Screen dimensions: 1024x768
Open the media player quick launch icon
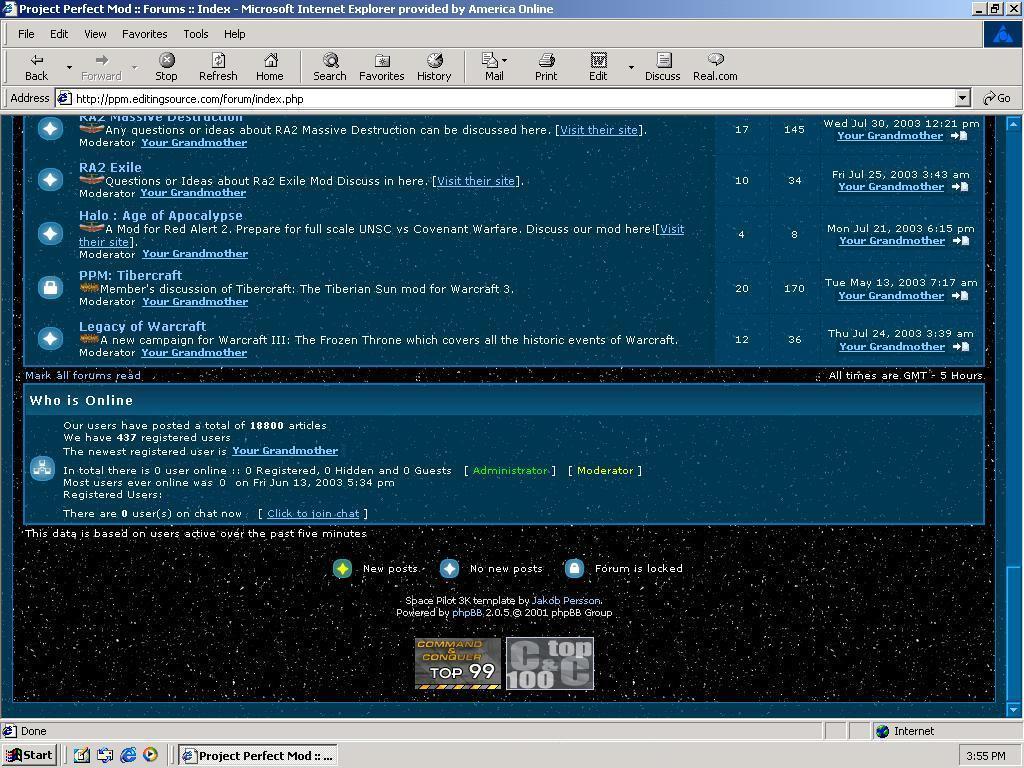(151, 755)
